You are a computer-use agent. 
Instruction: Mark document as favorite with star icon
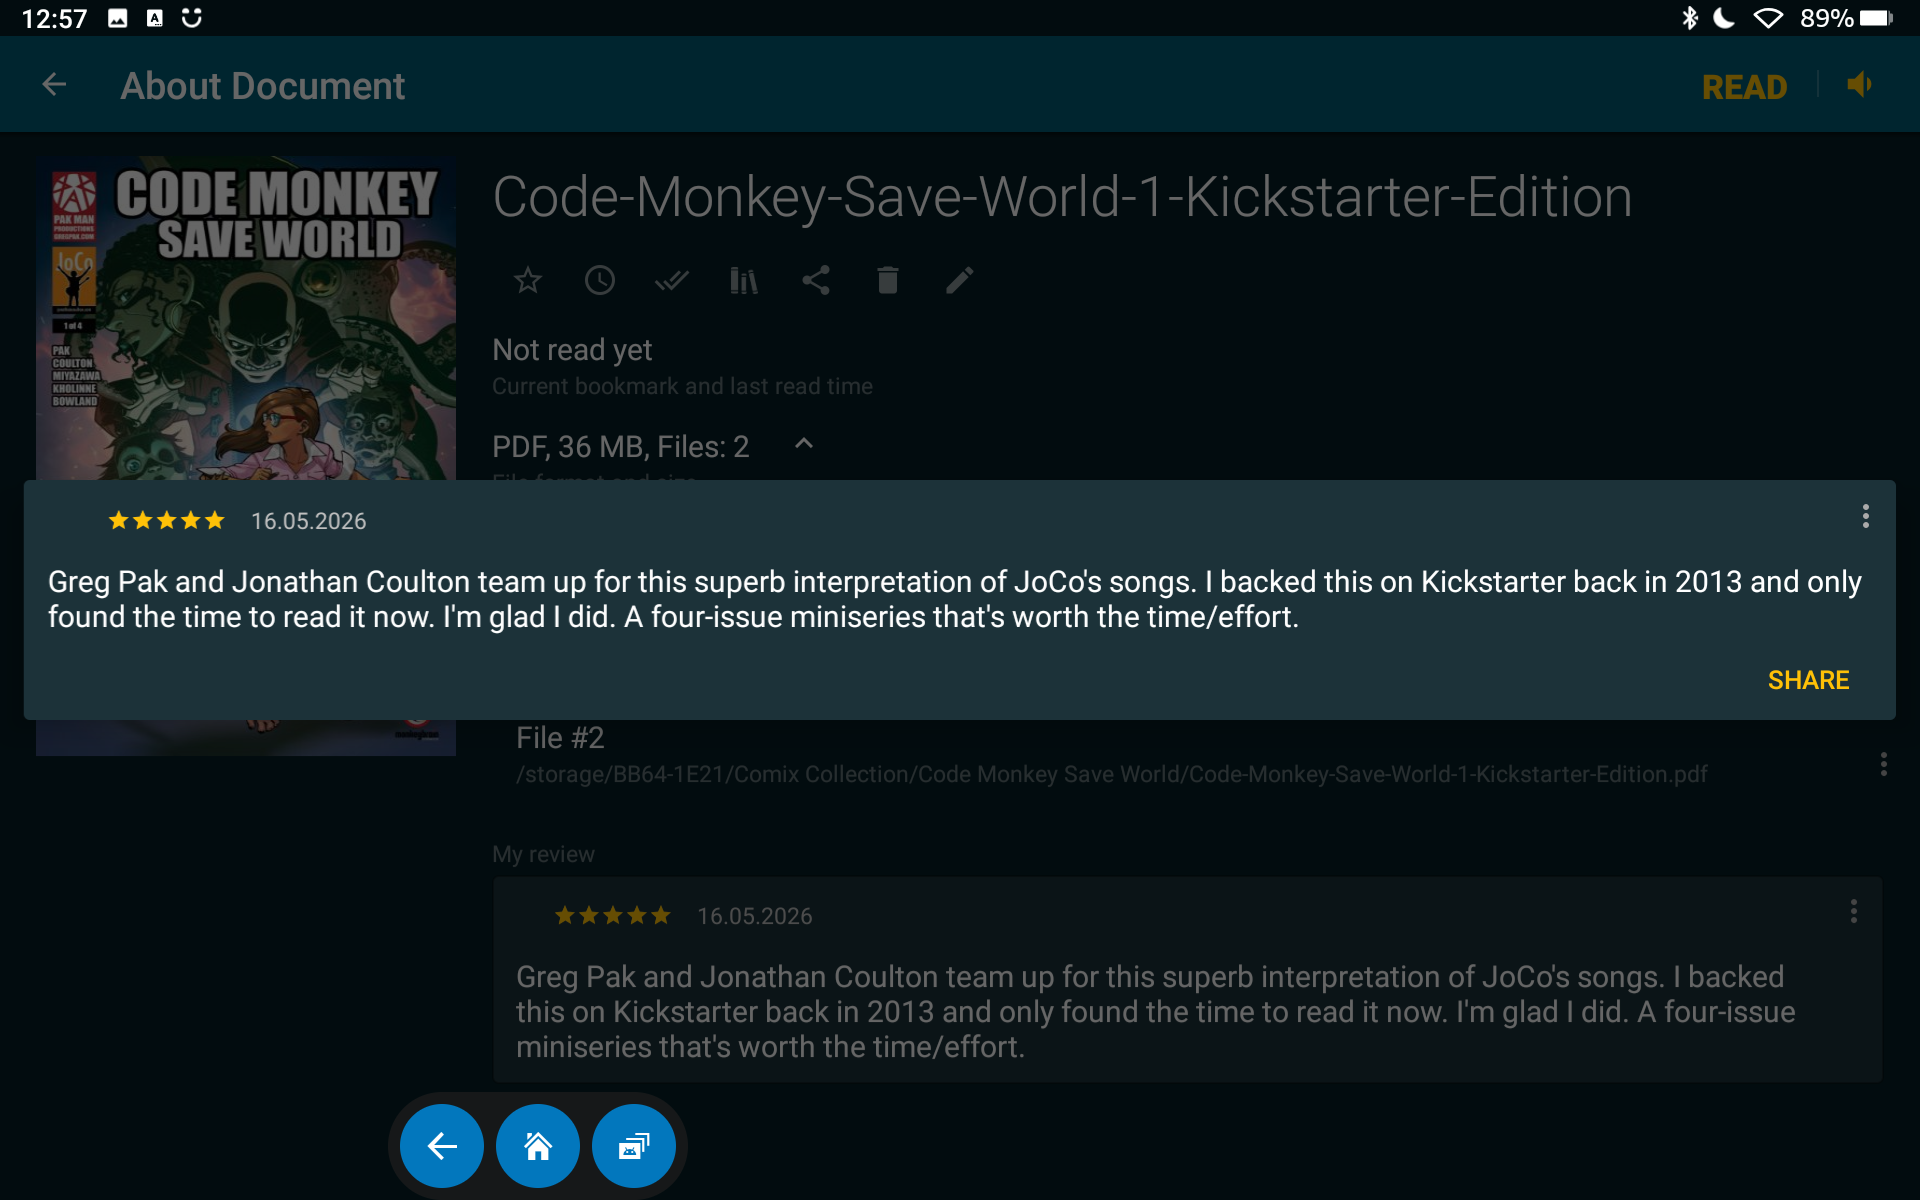(528, 280)
